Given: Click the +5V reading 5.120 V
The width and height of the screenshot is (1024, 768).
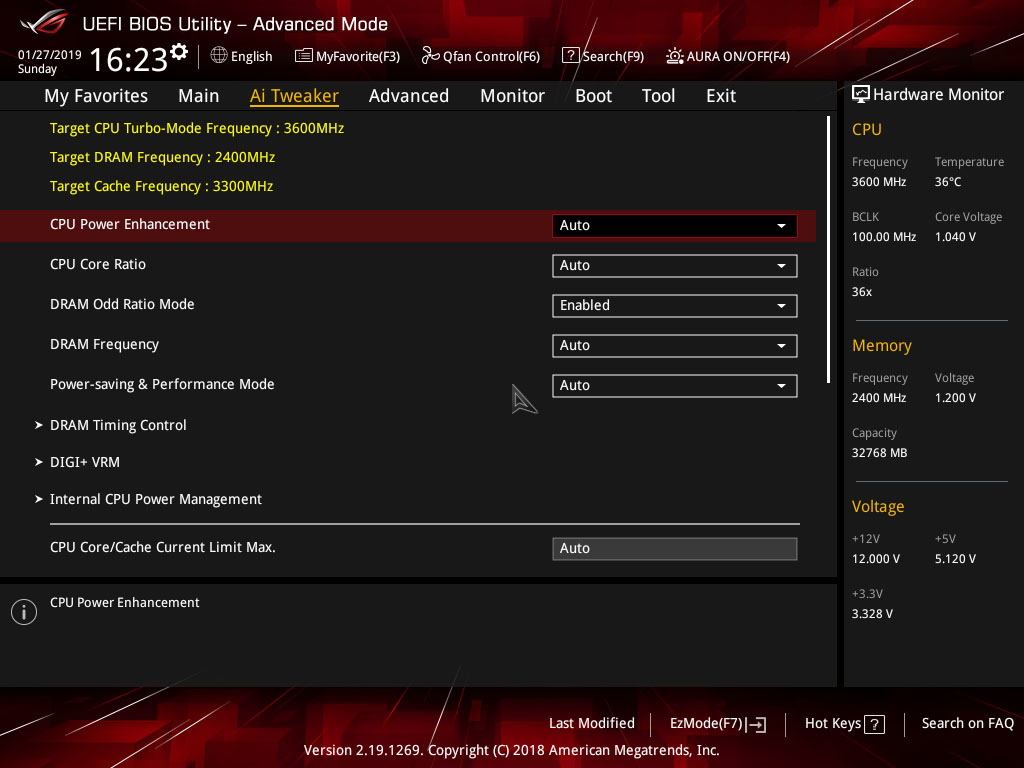Looking at the screenshot, I should coord(955,558).
